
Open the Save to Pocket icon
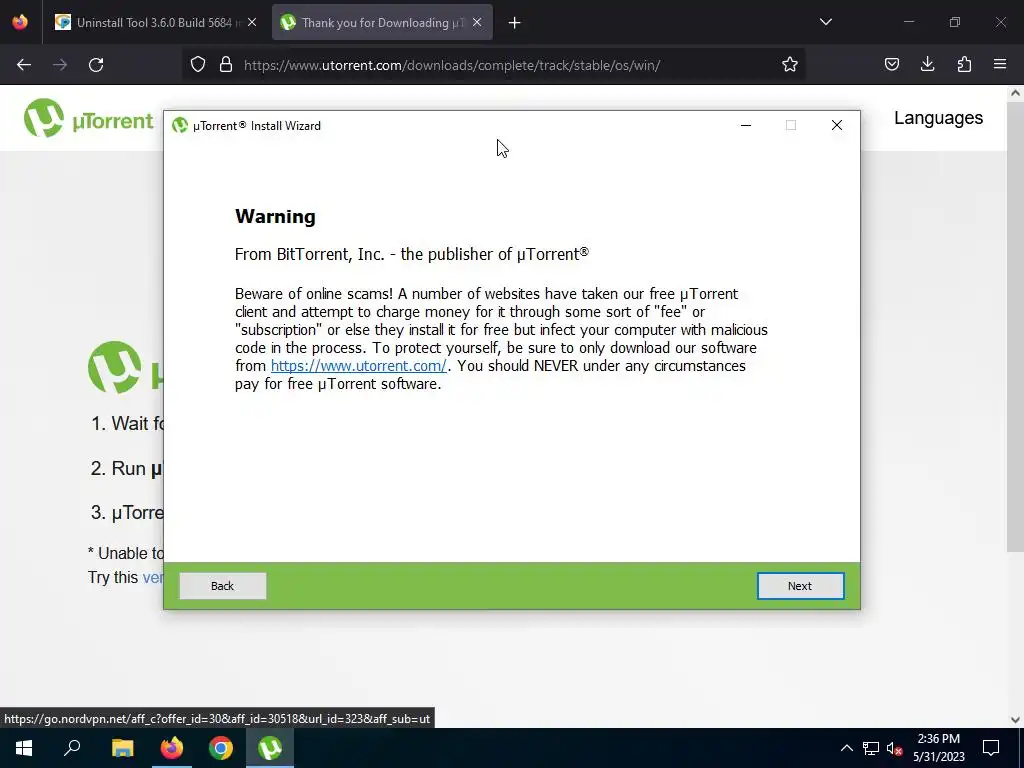[891, 65]
